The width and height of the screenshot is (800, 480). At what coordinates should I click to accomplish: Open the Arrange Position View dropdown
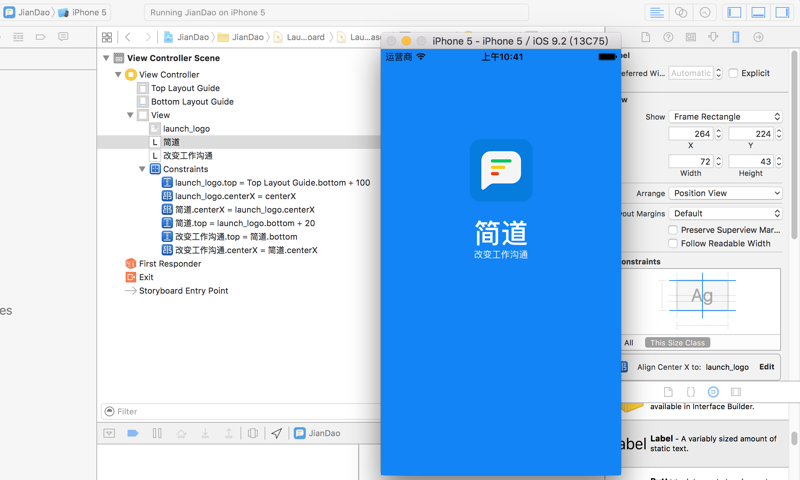725,193
